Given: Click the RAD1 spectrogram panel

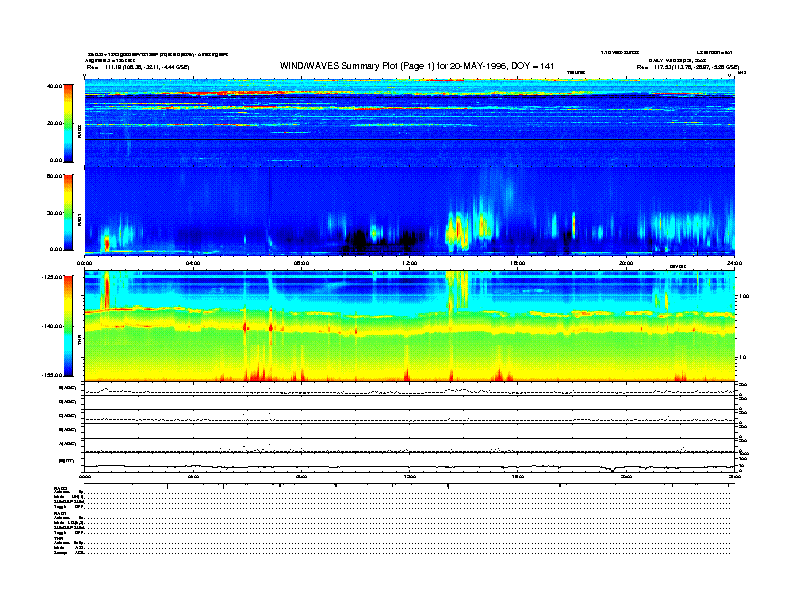Looking at the screenshot, I should (x=410, y=211).
